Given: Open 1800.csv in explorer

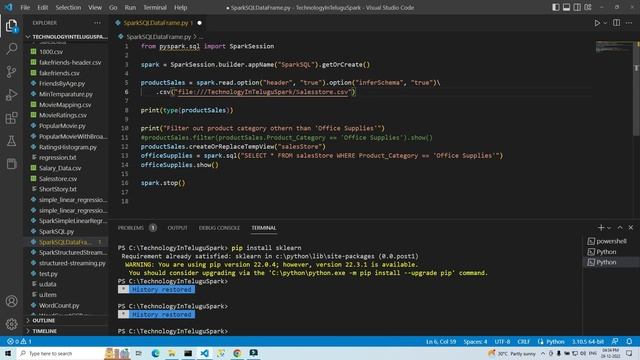Looking at the screenshot, I should (x=51, y=52).
